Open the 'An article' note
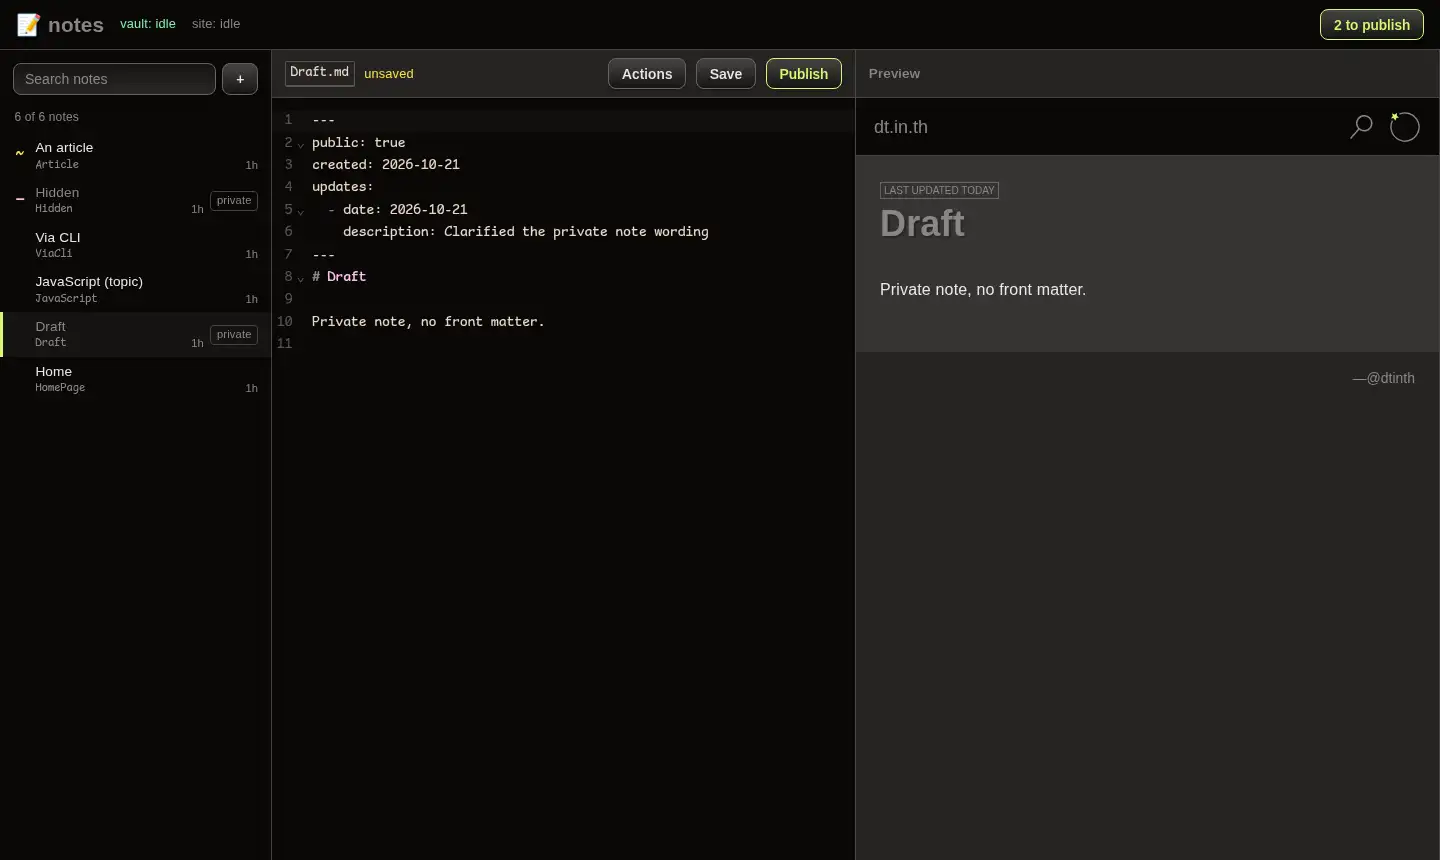Viewport: 1440px width, 860px height. tap(136, 155)
